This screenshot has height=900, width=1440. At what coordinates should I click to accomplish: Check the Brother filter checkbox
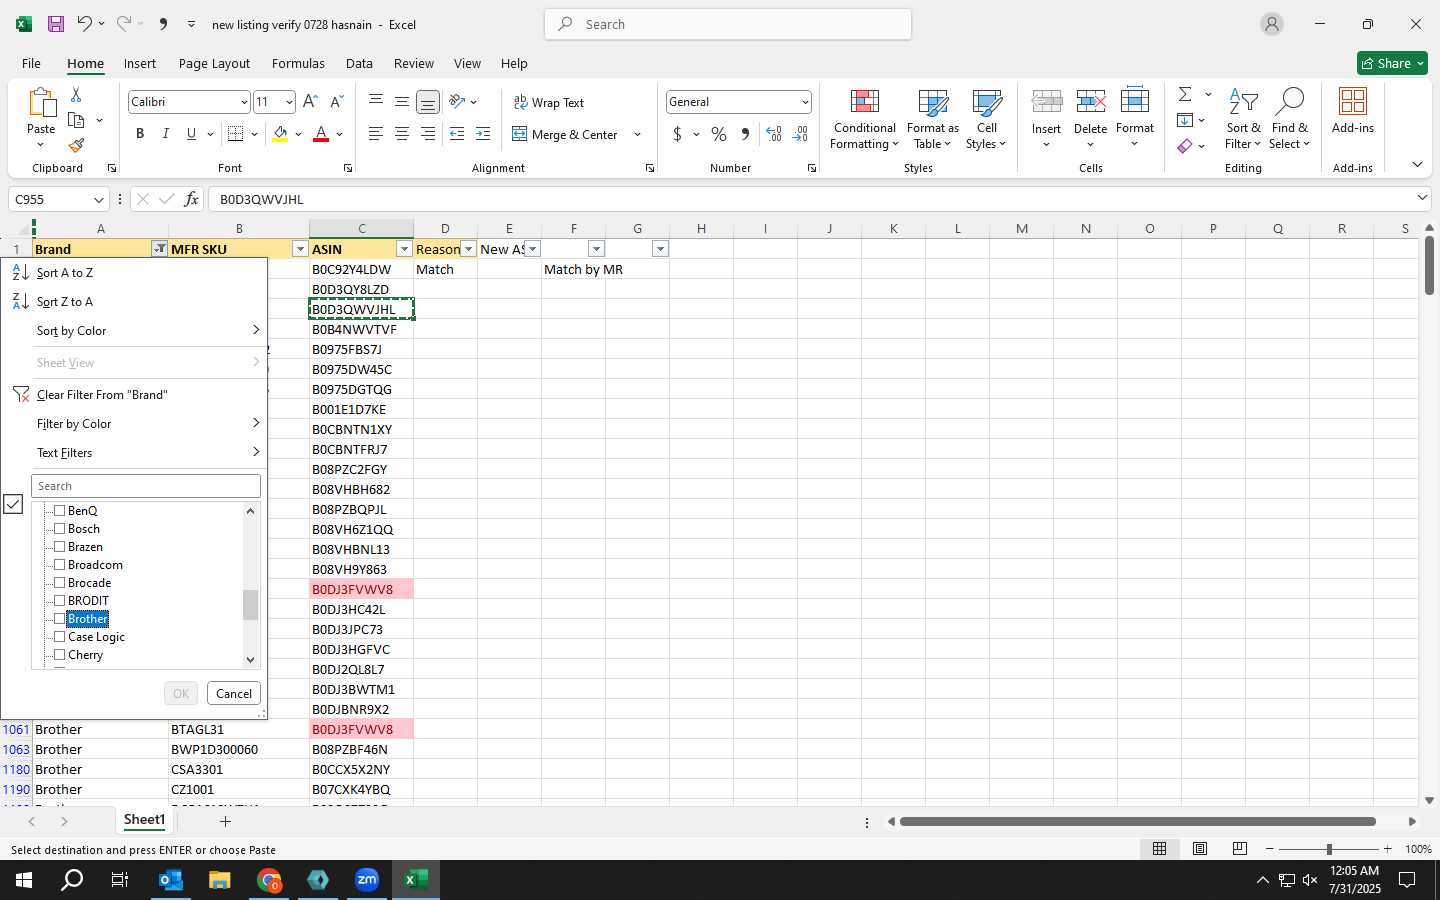point(59,619)
